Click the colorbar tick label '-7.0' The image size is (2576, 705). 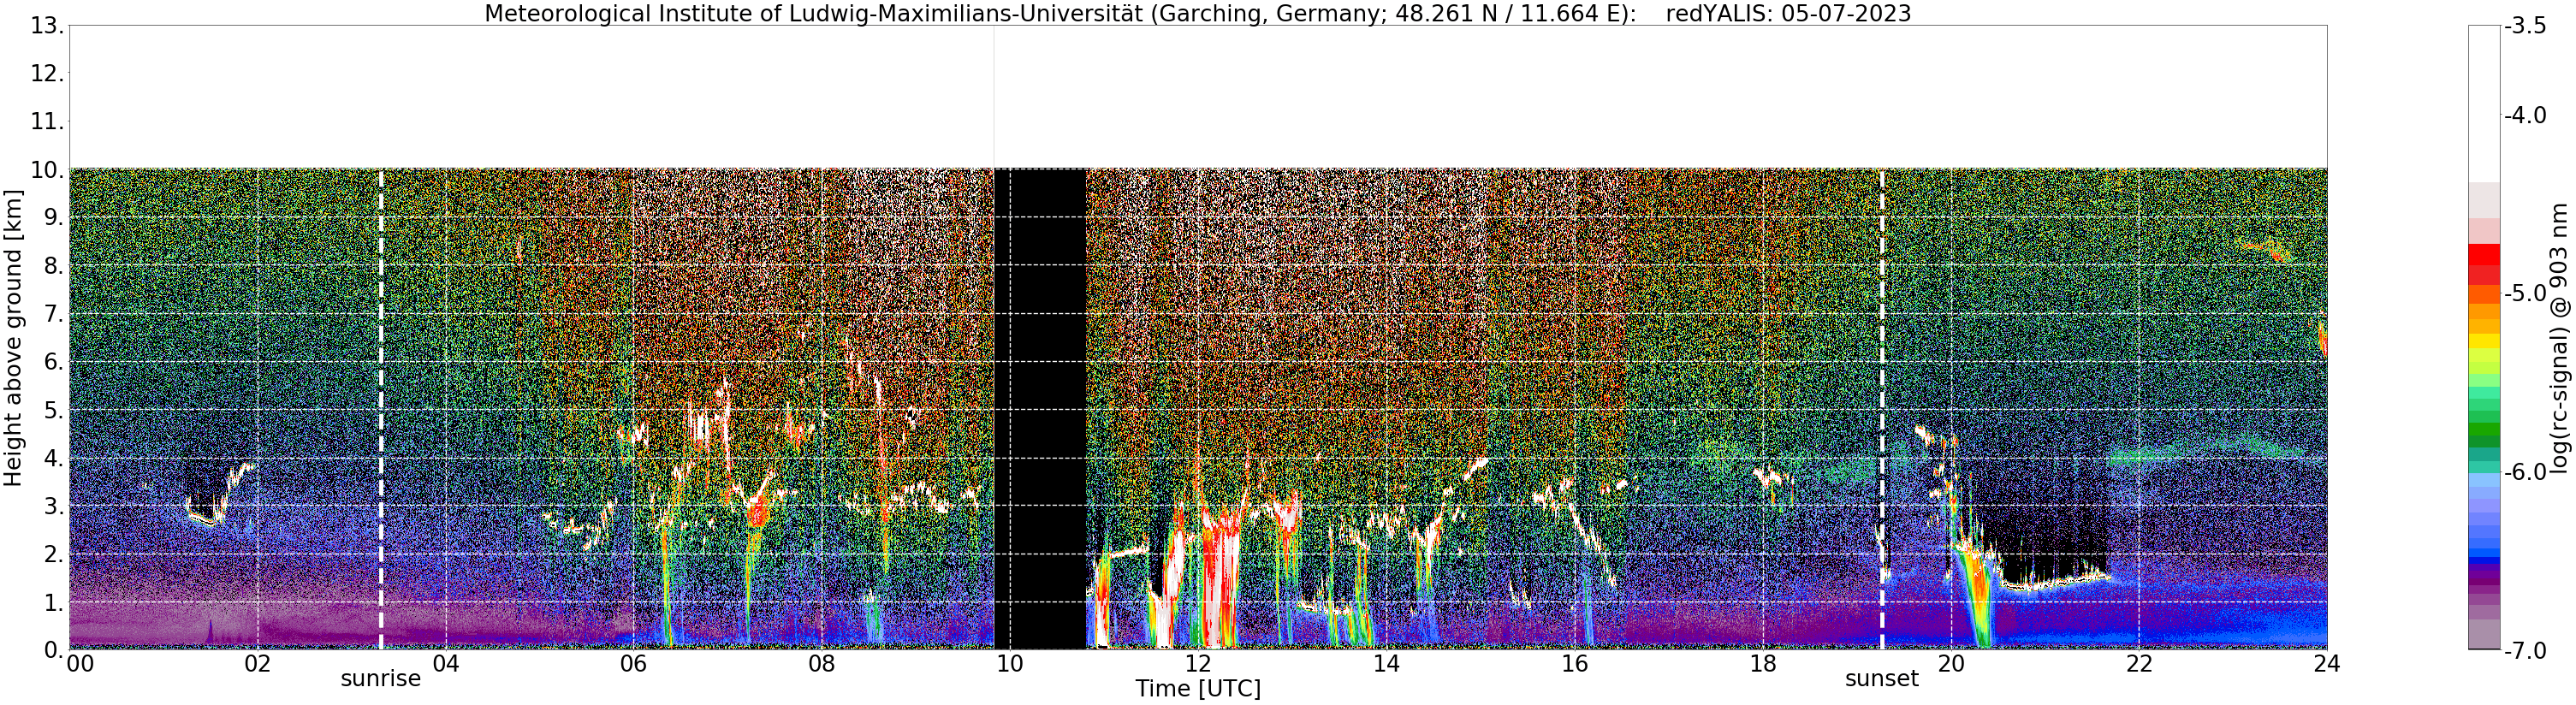click(x=2525, y=652)
